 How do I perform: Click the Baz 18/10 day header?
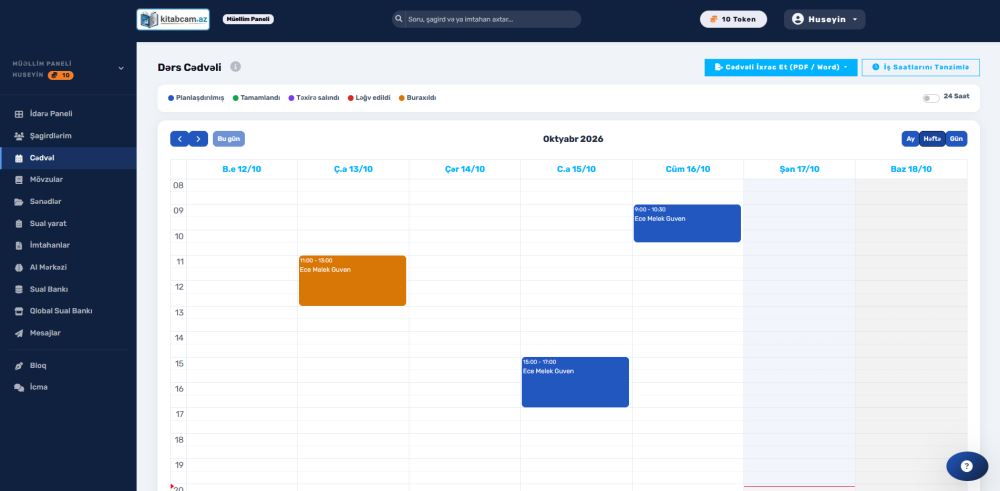[911, 170]
